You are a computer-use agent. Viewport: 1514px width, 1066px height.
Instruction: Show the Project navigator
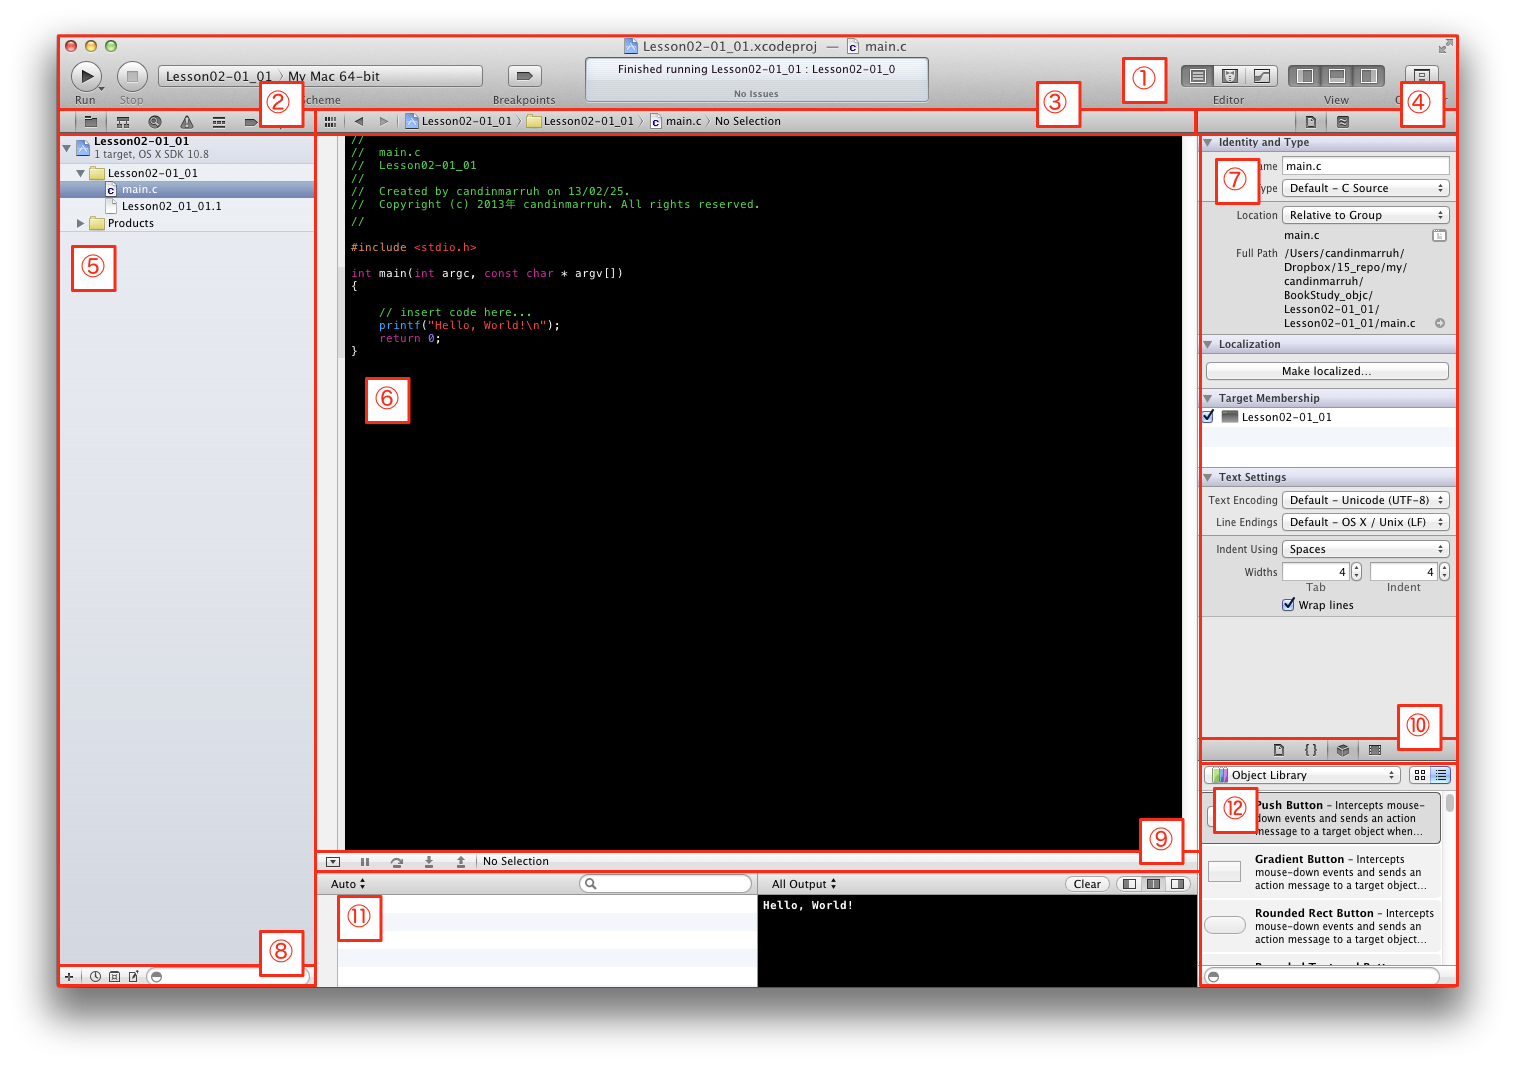coord(91,122)
